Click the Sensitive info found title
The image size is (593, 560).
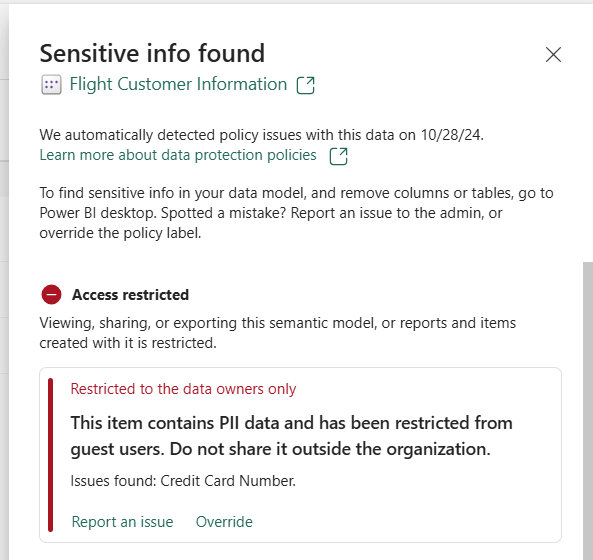click(x=152, y=53)
